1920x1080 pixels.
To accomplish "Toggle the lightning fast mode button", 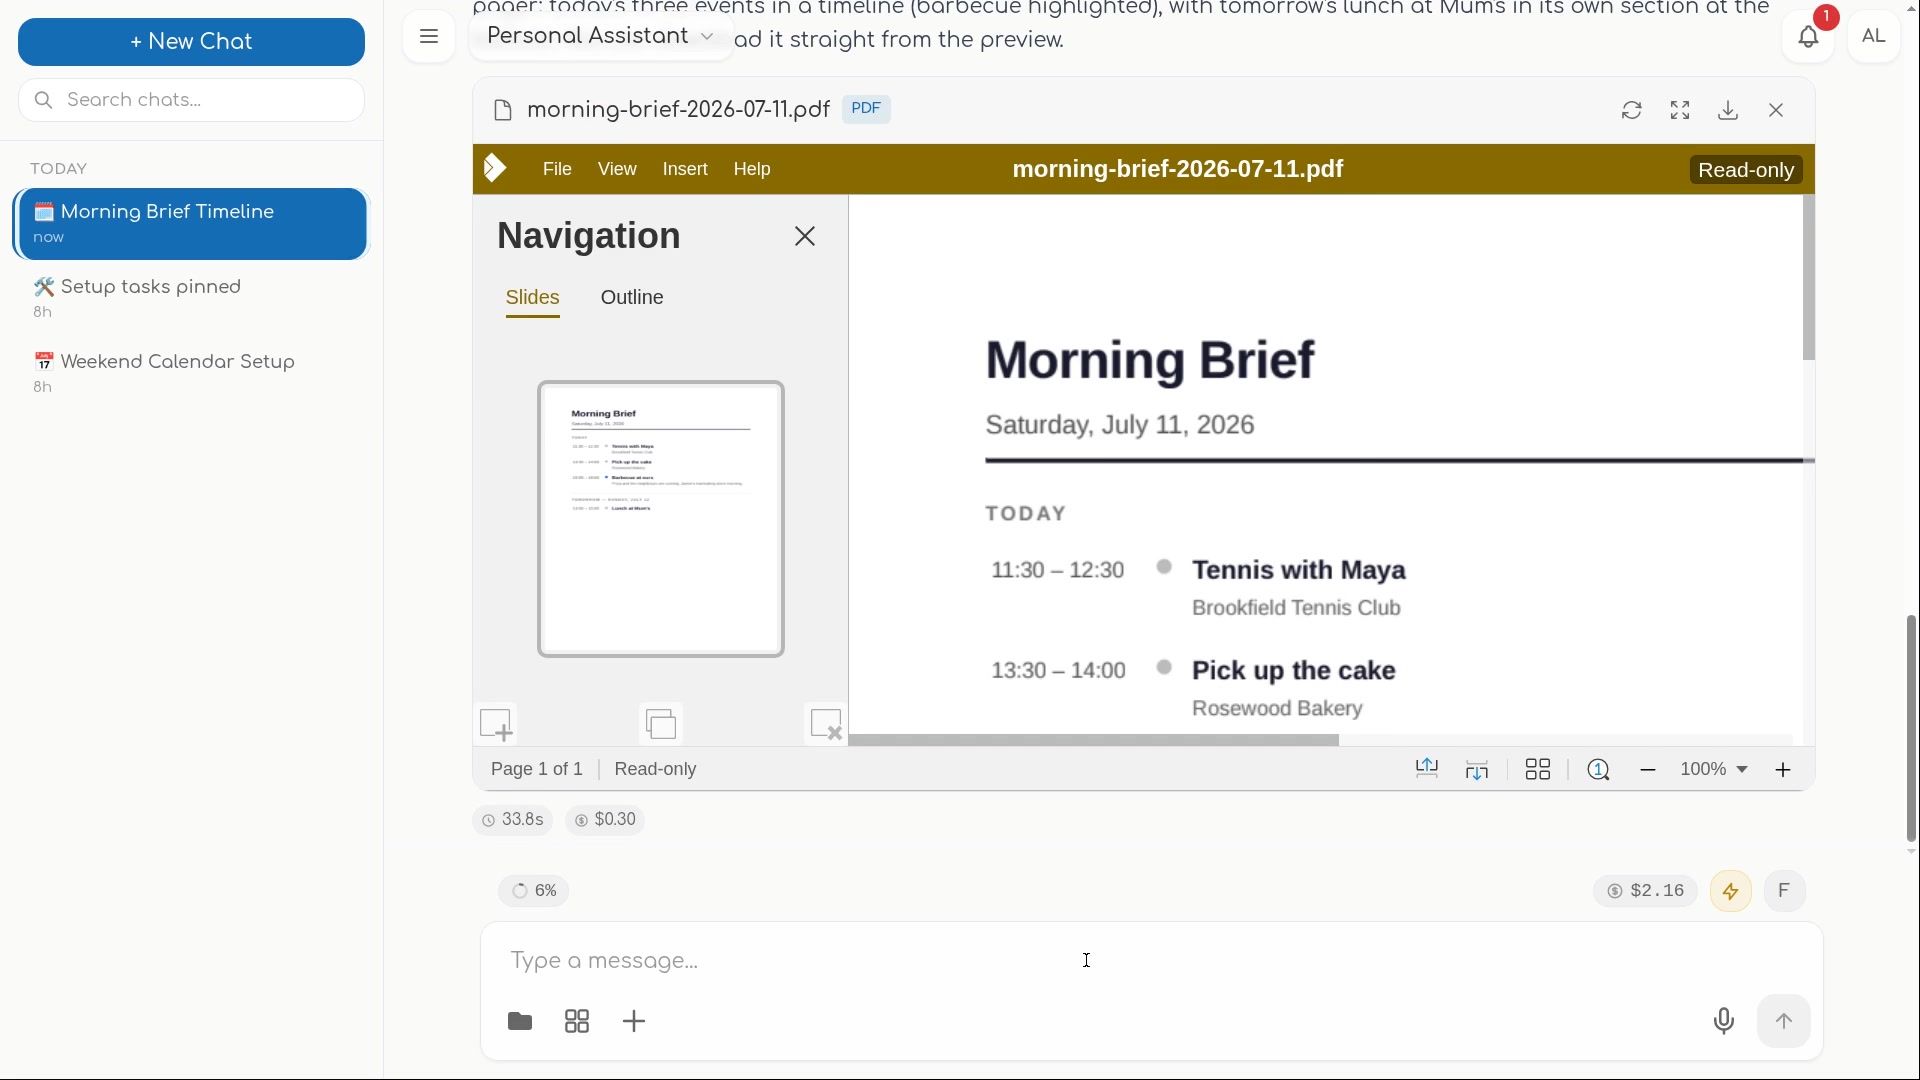I will [1731, 891].
